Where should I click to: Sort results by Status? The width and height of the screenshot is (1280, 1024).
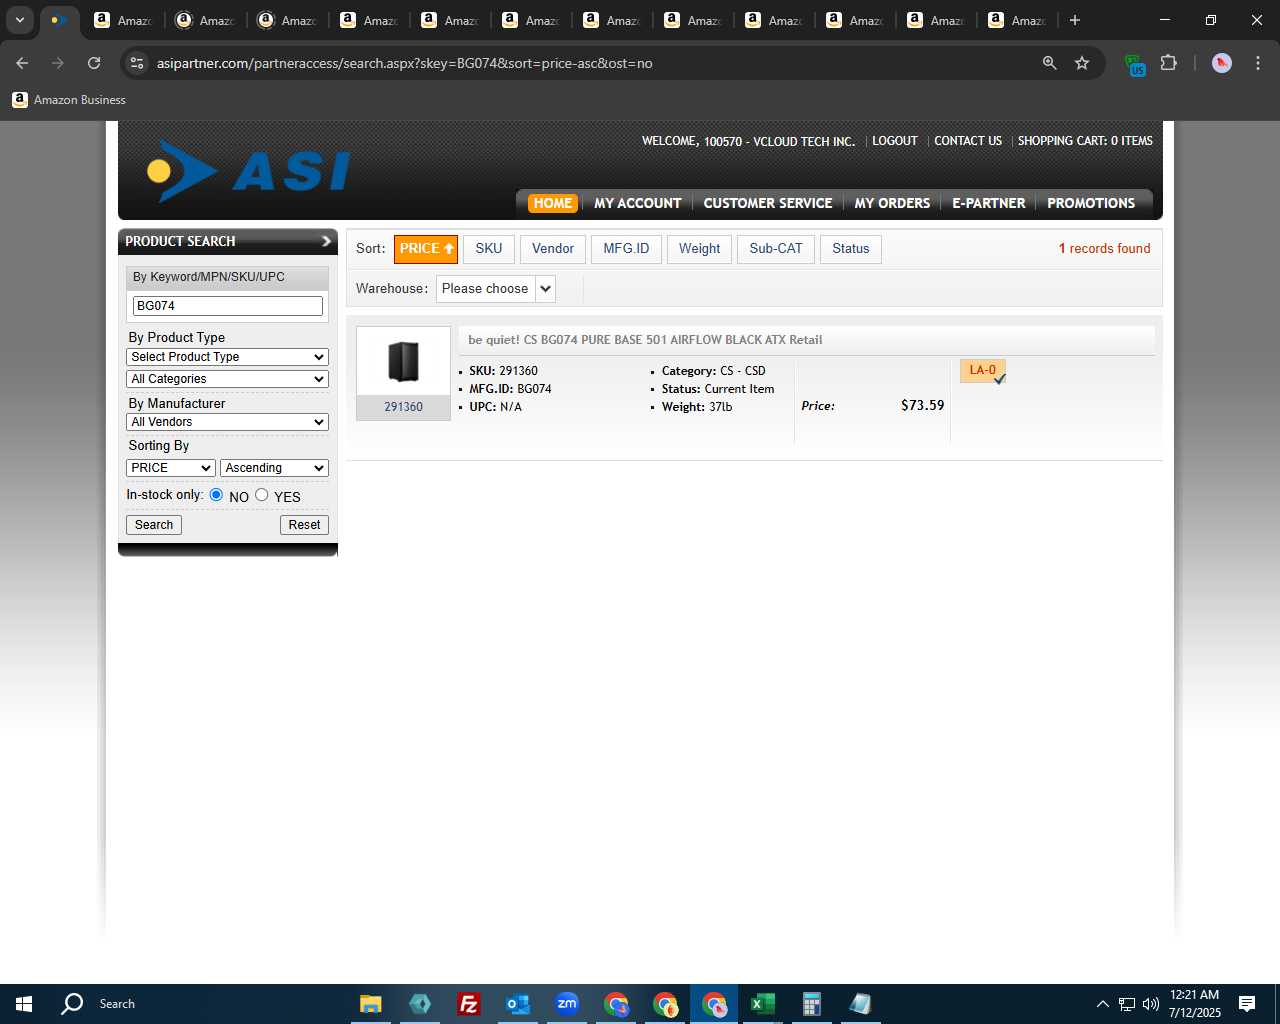851,249
